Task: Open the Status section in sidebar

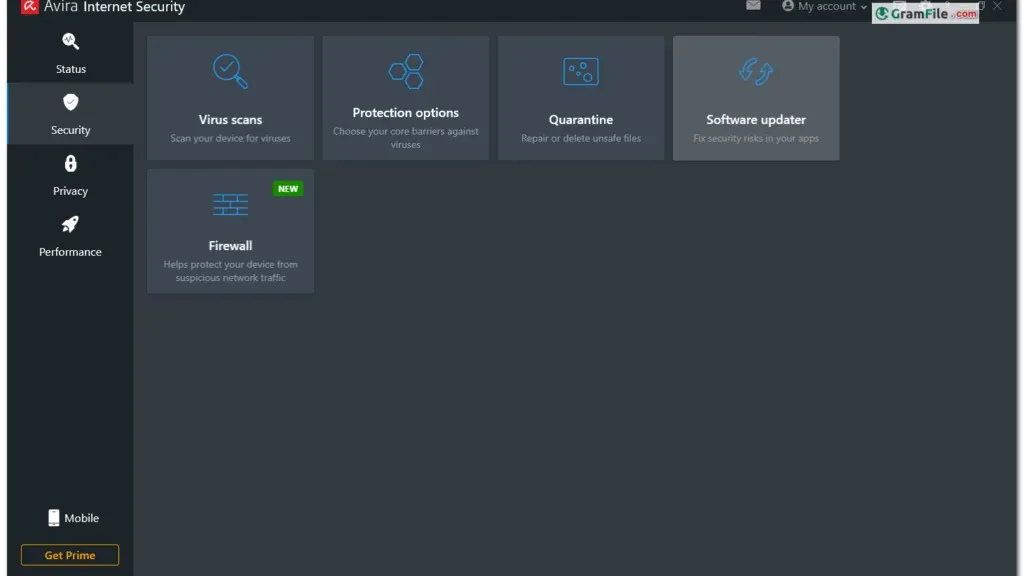Action: (71, 53)
